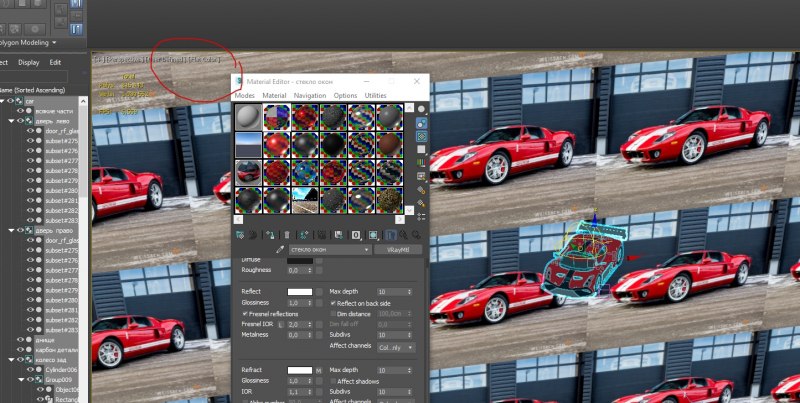Click the sample slots scroll-right arrow
Viewport: 800px width, 403px height.
pos(399,219)
